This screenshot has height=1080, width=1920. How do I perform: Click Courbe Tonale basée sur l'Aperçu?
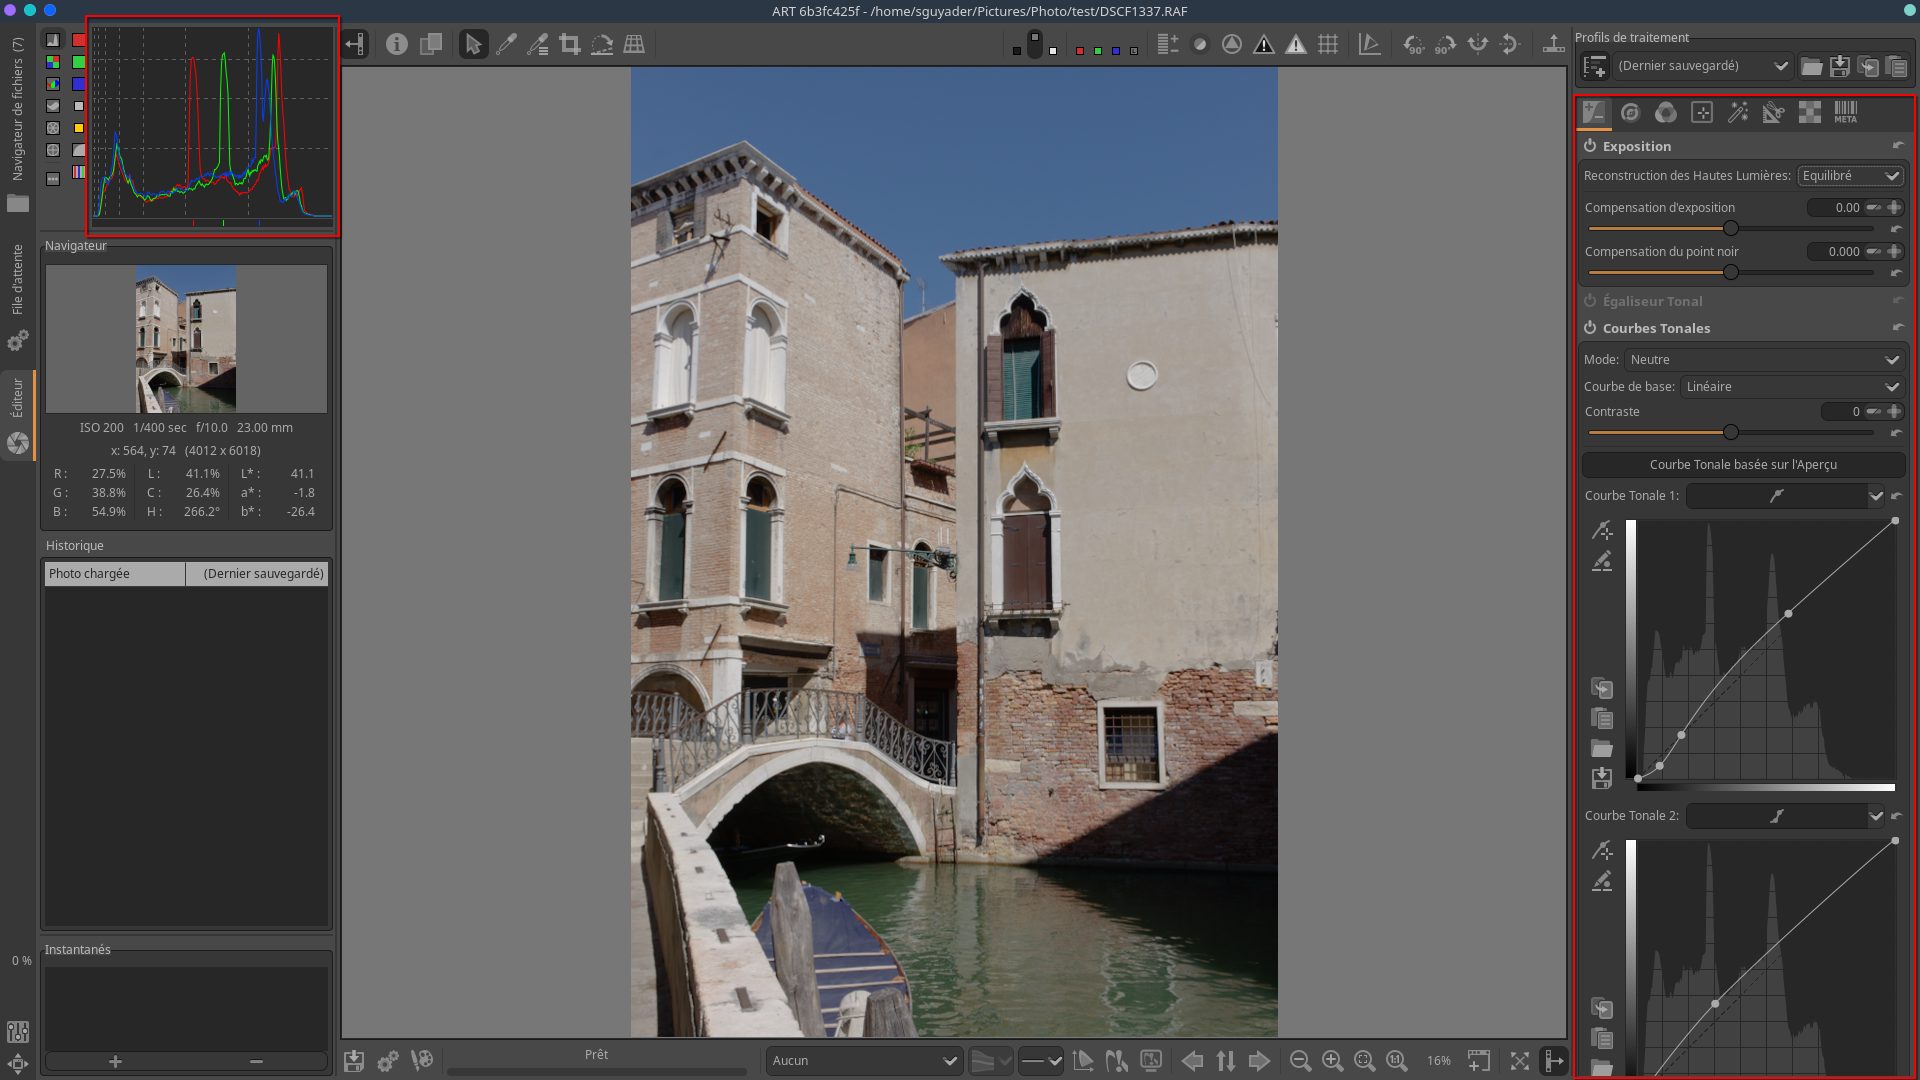point(1743,465)
